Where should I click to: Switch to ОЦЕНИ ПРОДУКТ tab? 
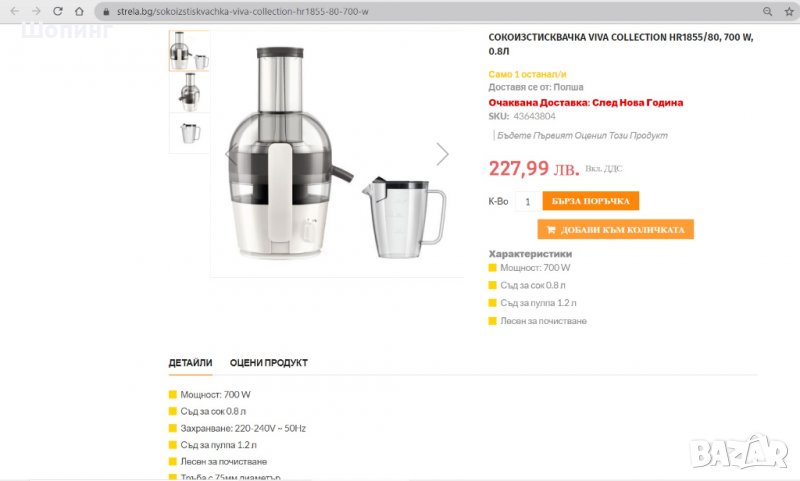click(x=268, y=363)
